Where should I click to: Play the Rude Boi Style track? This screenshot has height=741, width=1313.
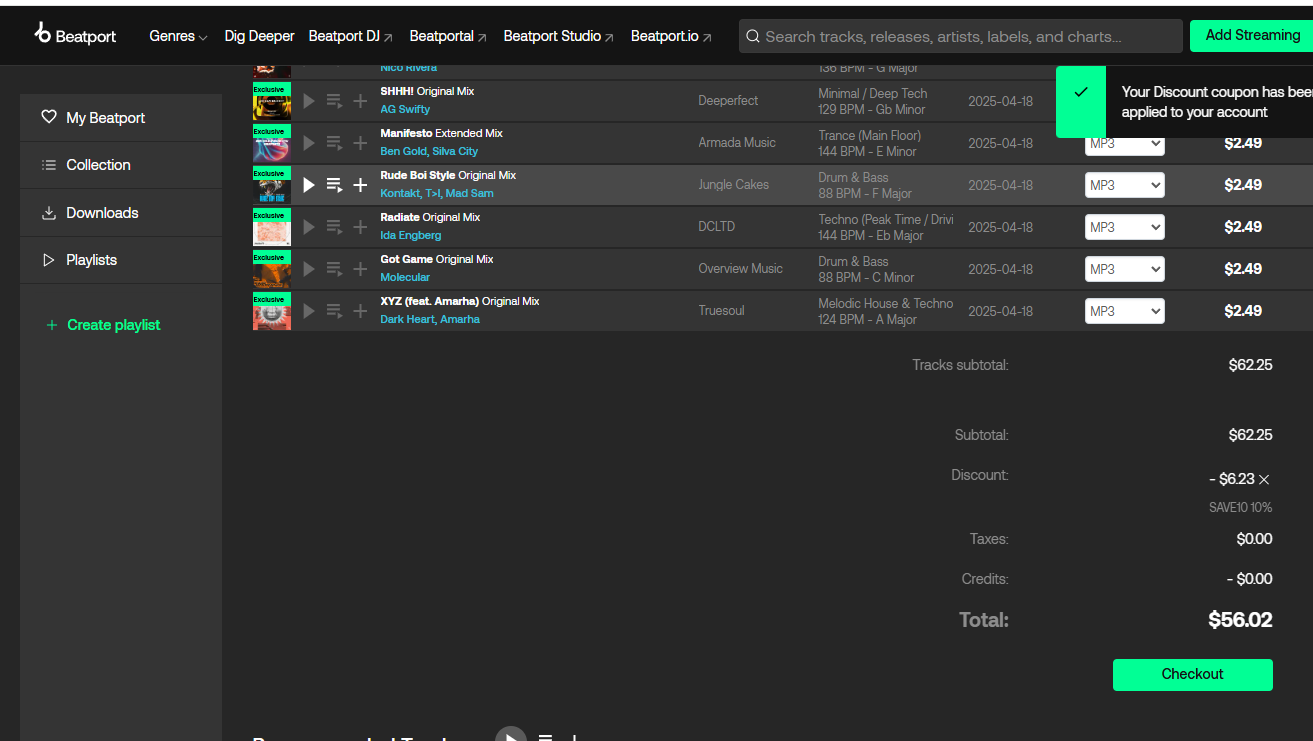(x=308, y=184)
